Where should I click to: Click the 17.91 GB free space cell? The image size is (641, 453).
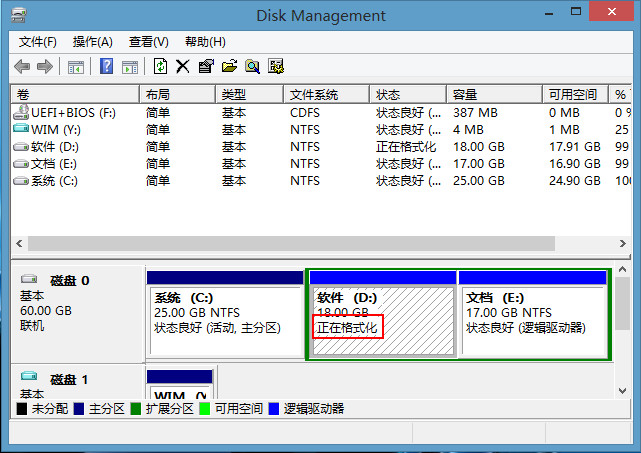(575, 147)
